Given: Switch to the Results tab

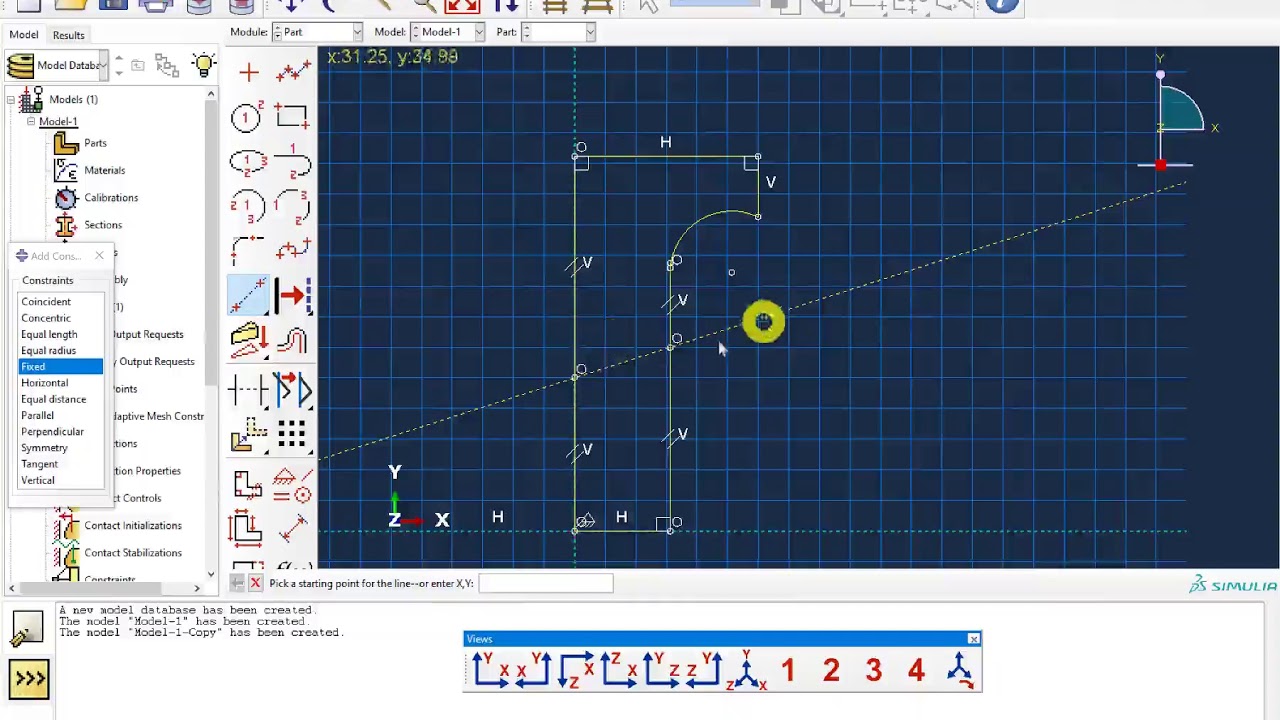Looking at the screenshot, I should tap(69, 35).
